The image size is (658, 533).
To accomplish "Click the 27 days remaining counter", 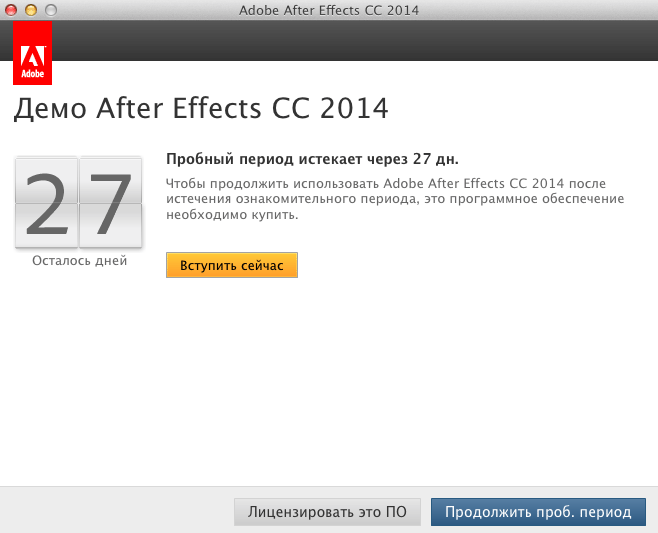I will pyautogui.click(x=78, y=202).
